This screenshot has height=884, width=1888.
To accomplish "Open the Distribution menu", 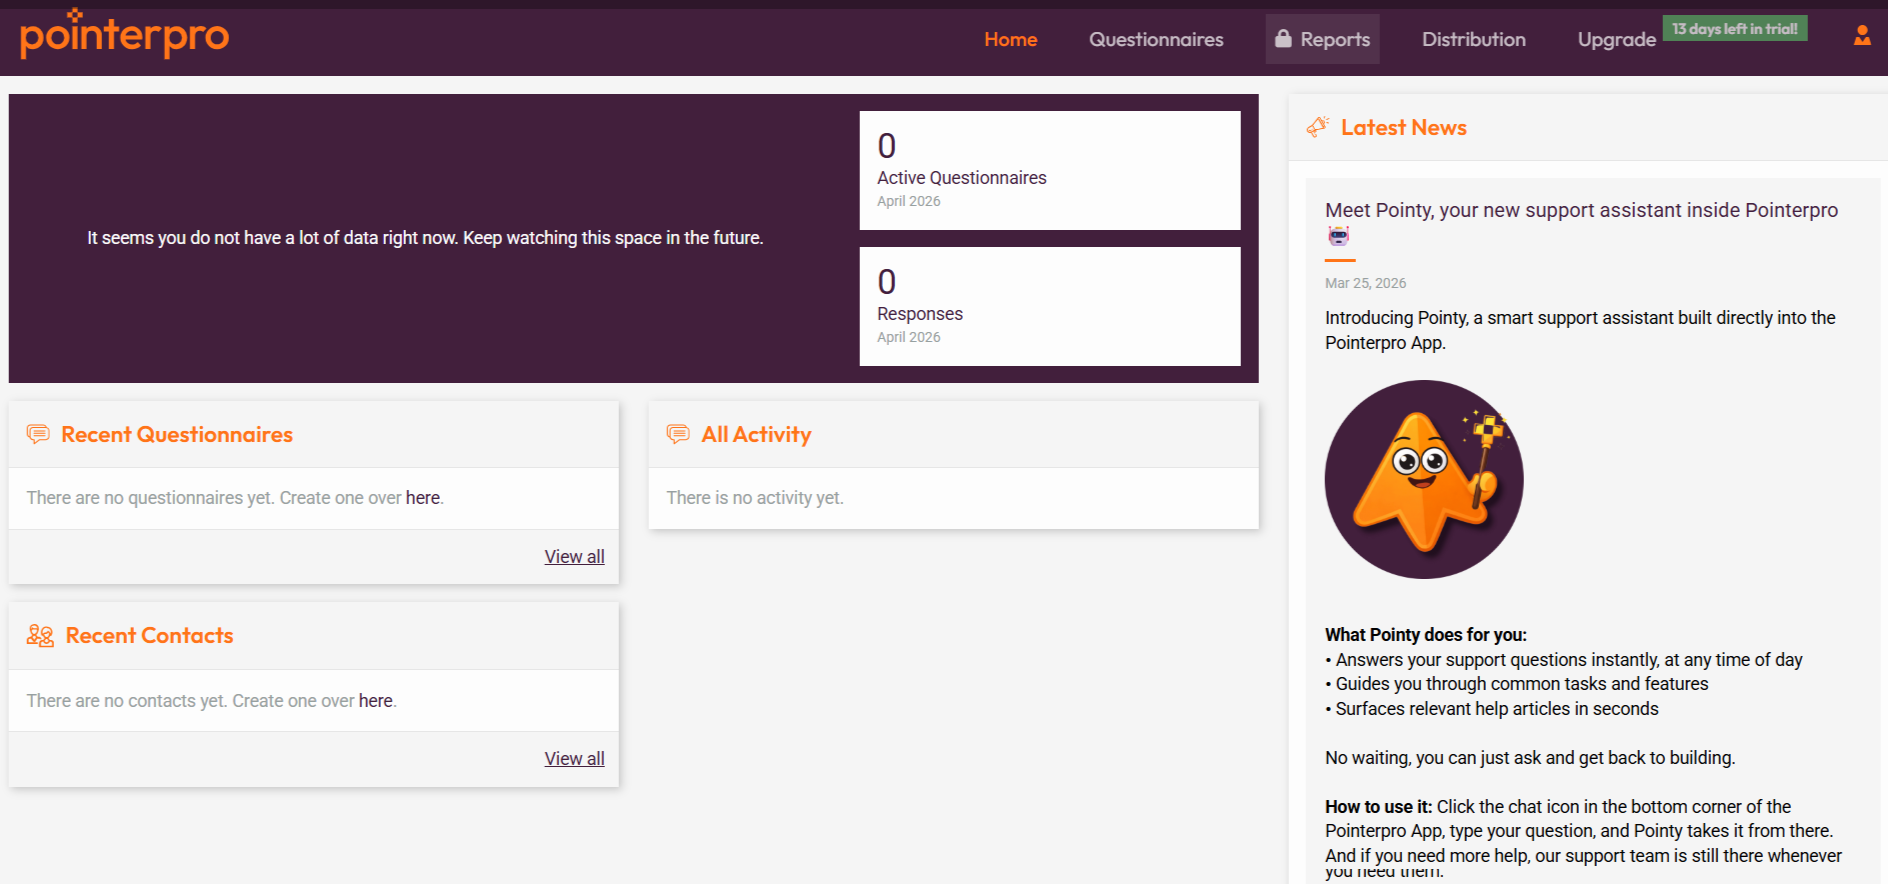I will coord(1474,39).
